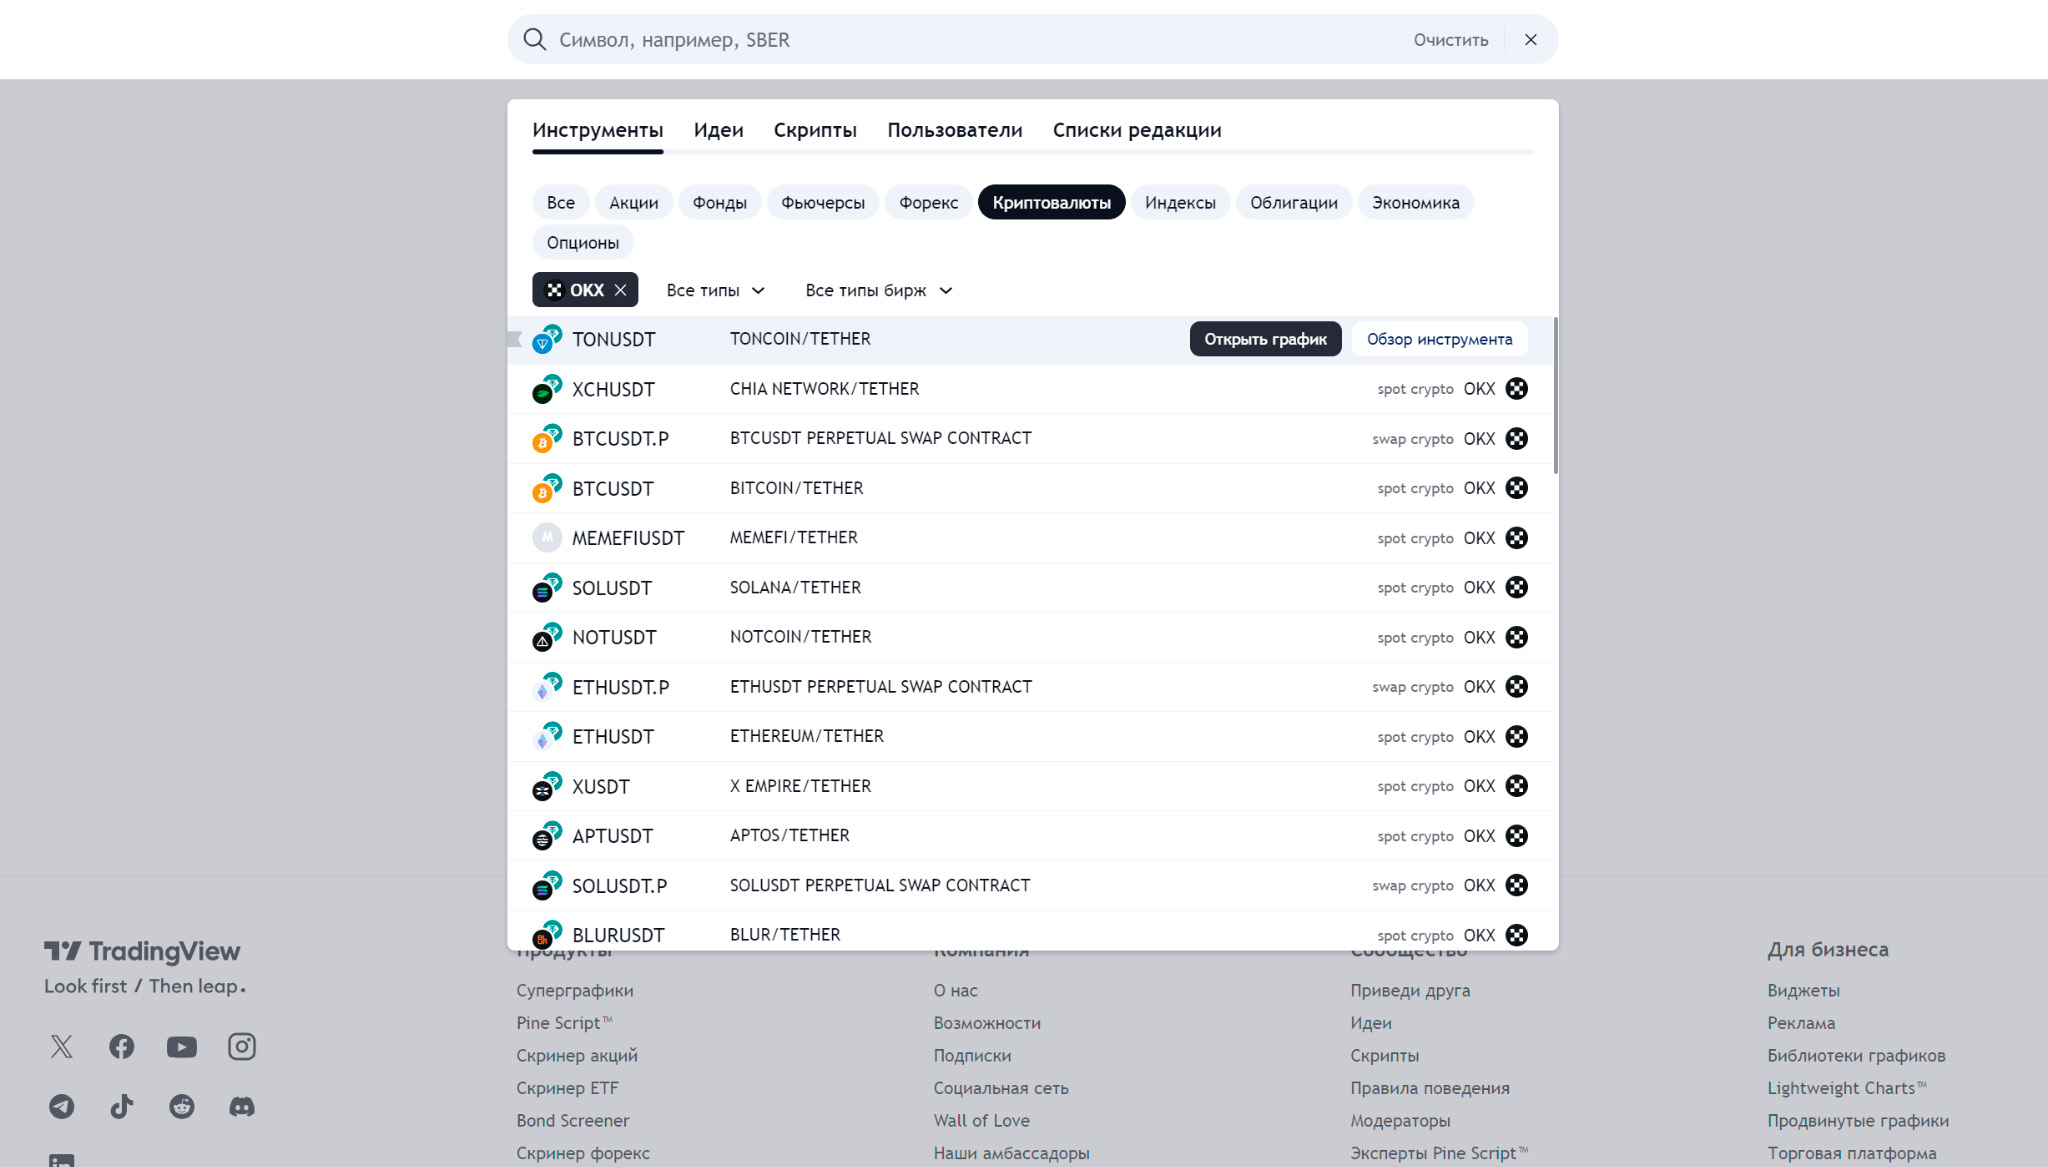Screen dimensions: 2048x1167
Task: Select the NOTCOIN/TETHER result row
Action: pos(1032,638)
